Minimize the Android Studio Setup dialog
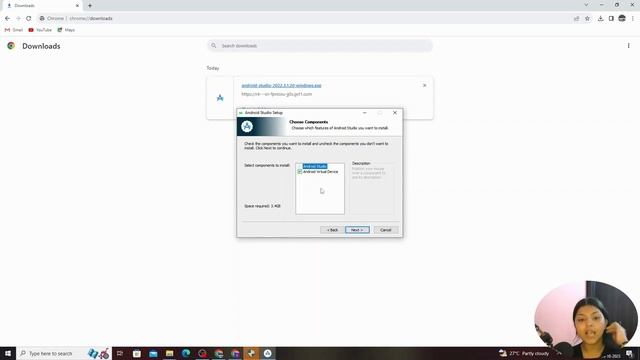This screenshot has width=640, height=360. [365, 113]
